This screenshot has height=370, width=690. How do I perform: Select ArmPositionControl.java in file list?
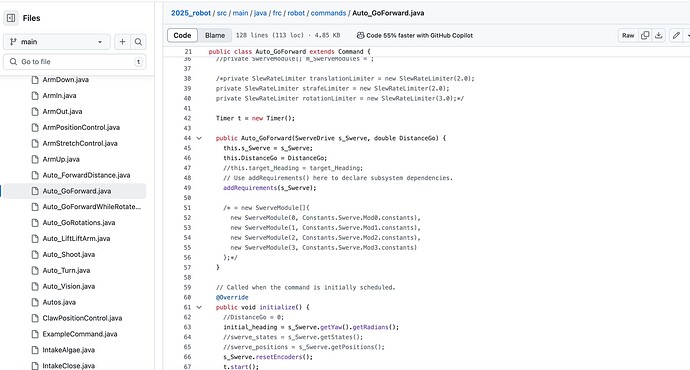(81, 128)
